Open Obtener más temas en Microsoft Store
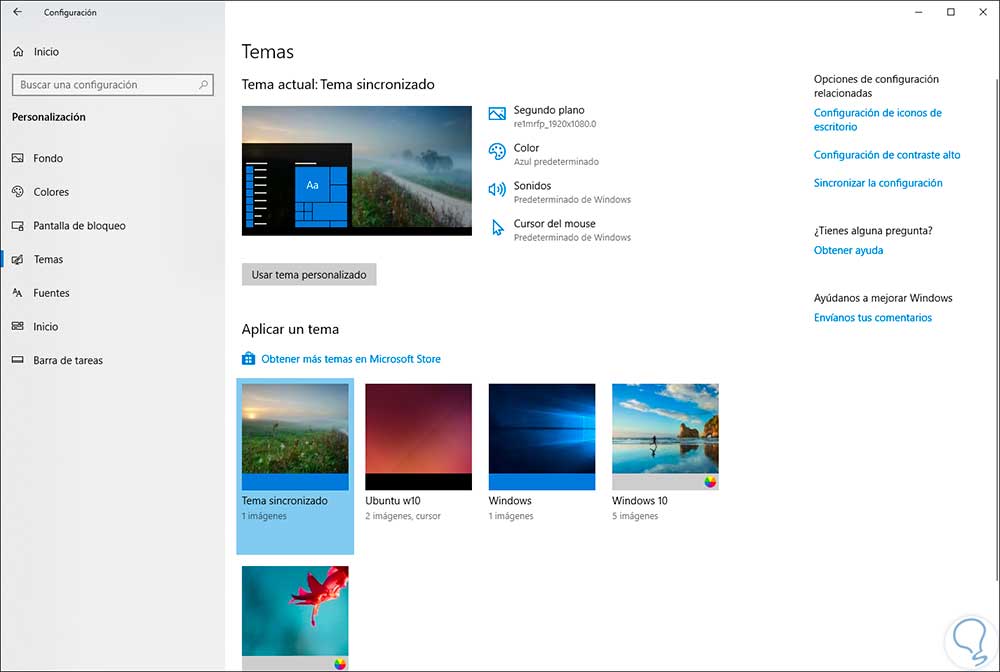Viewport: 1000px width, 672px height. [351, 359]
